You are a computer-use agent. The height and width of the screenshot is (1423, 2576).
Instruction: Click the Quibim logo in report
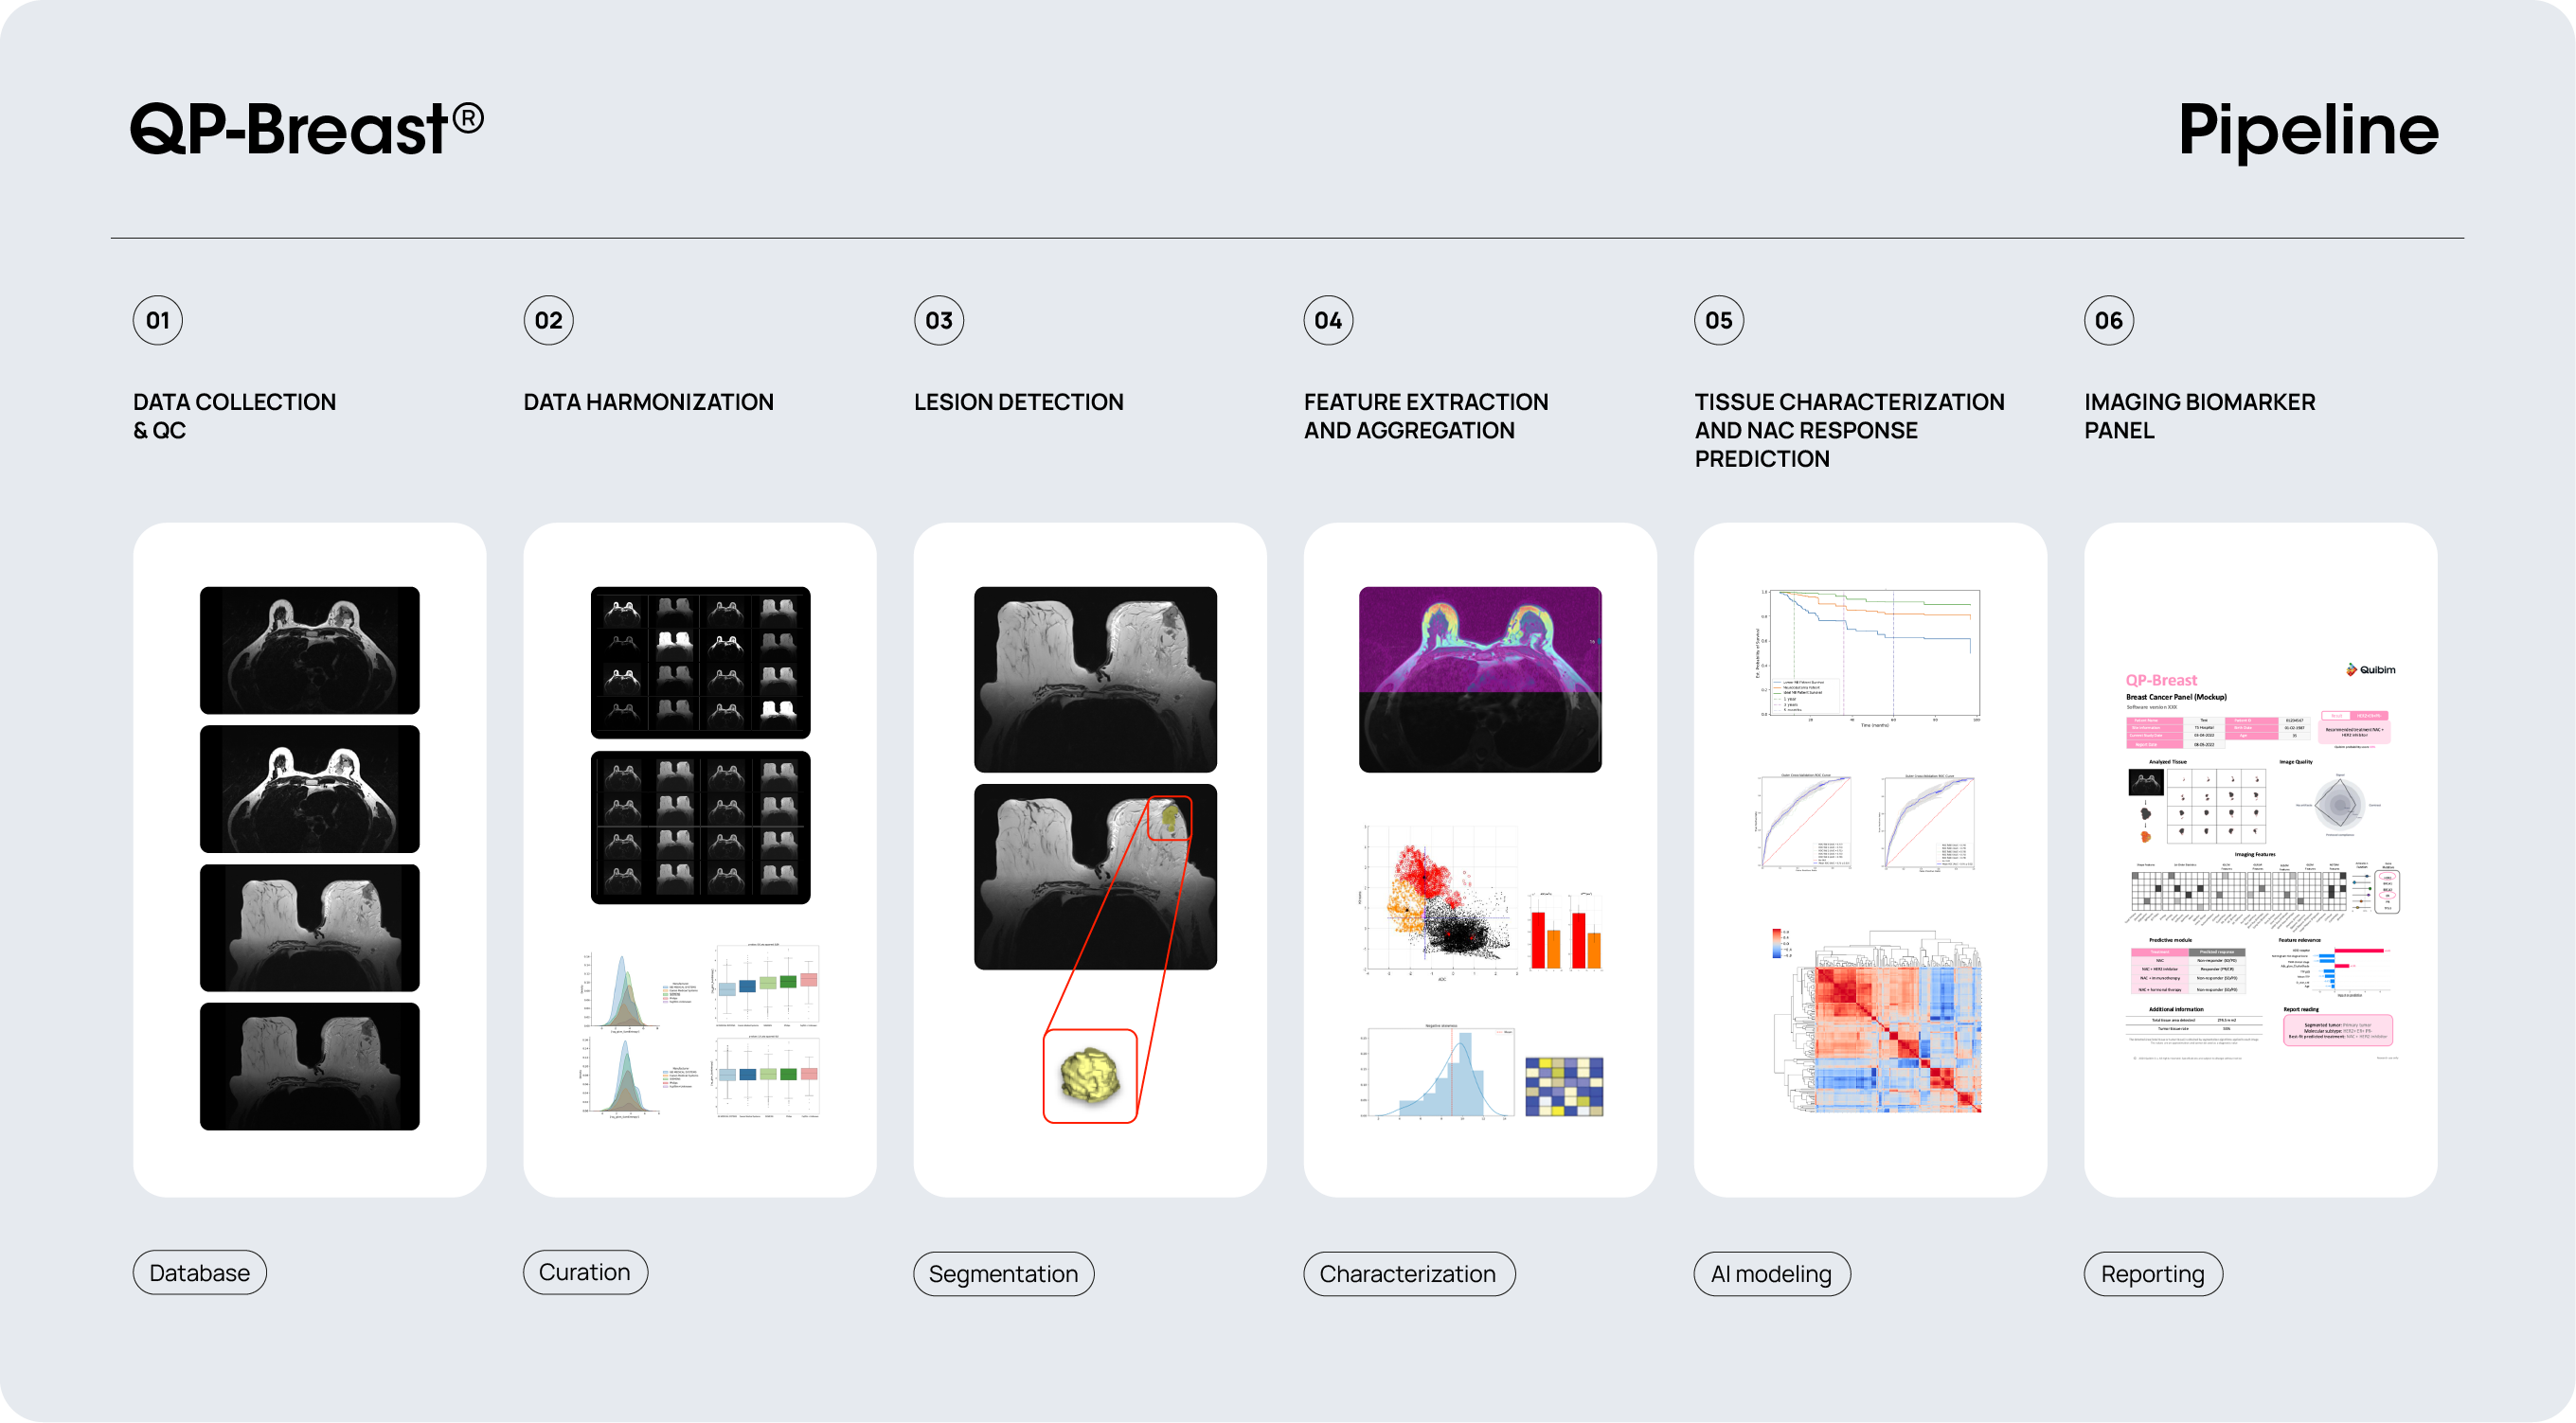[2370, 670]
